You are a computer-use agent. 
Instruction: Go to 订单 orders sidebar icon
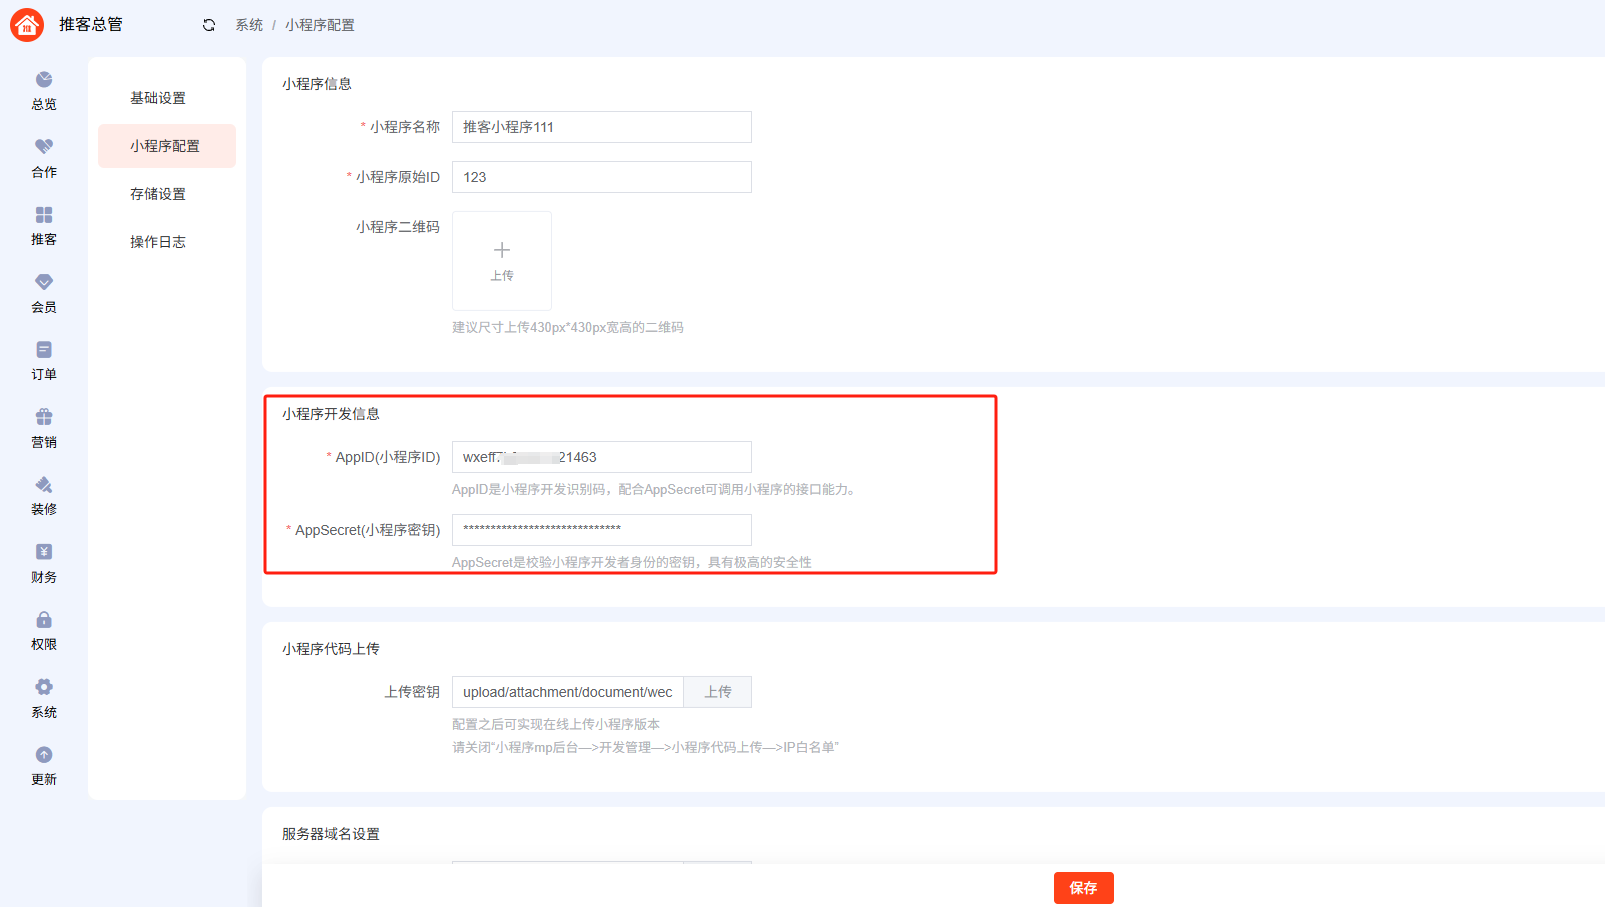pos(44,350)
